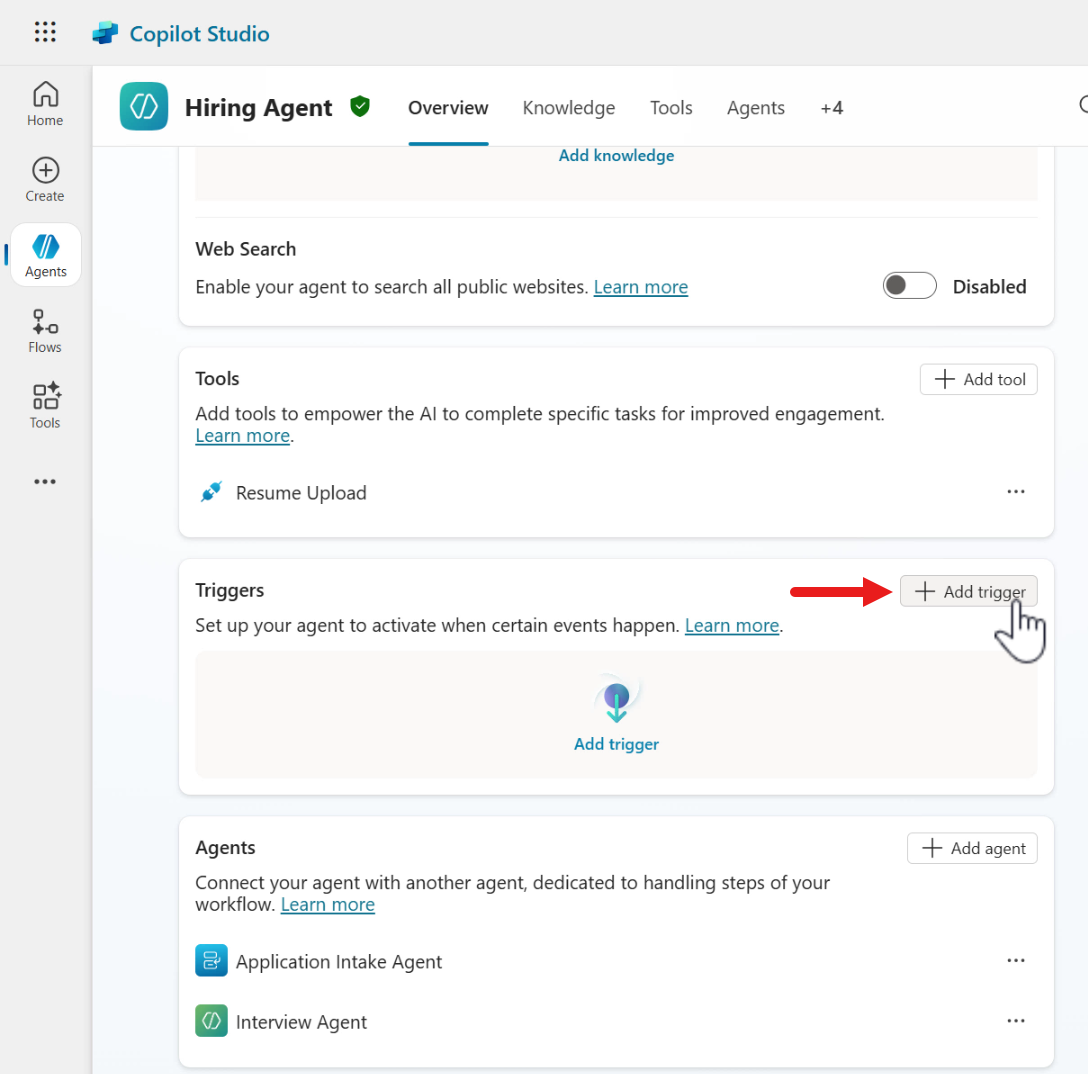This screenshot has height=1074, width=1088.
Task: Toggle the Web Search switch on
Action: [x=909, y=286]
